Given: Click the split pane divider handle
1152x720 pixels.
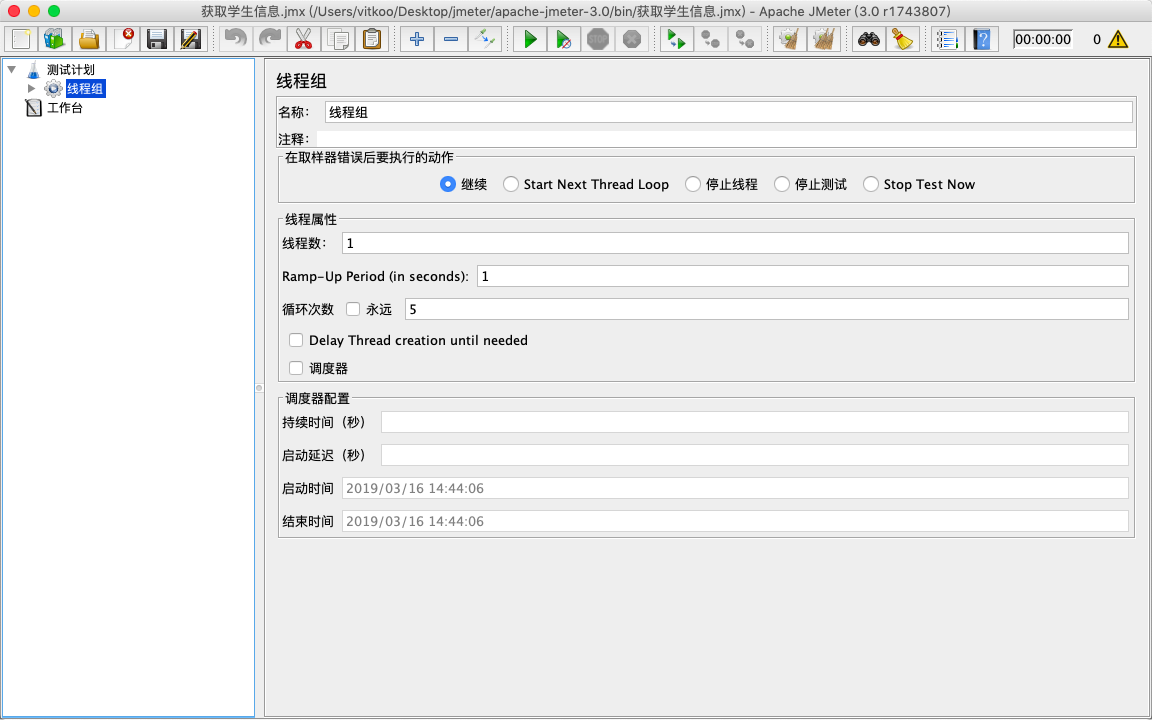Looking at the screenshot, I should 259,388.
